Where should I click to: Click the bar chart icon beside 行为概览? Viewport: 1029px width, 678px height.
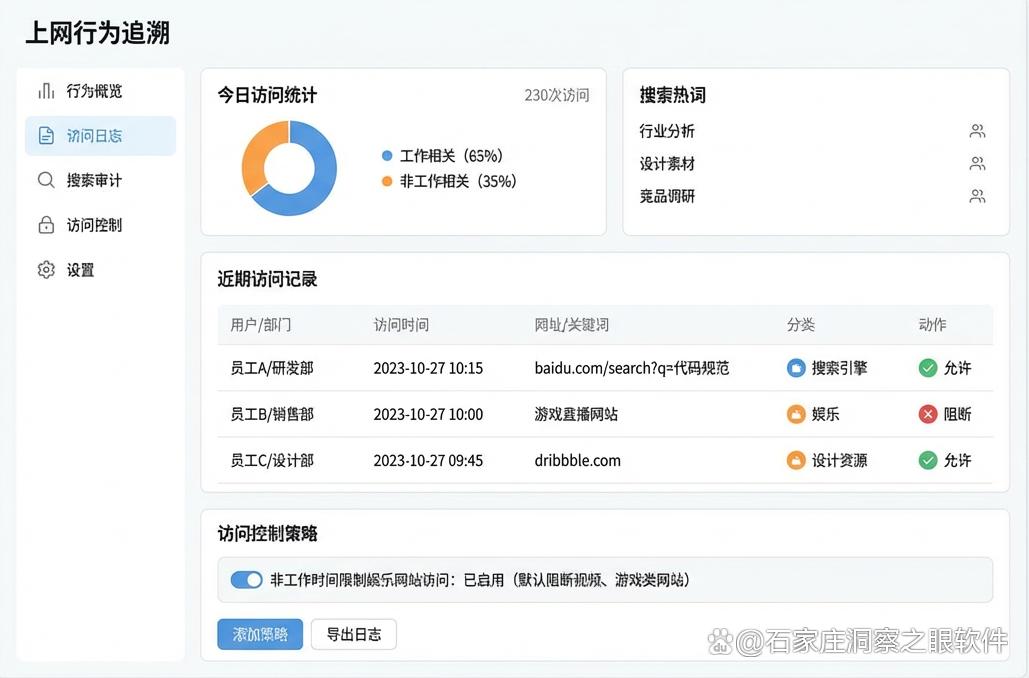coord(46,91)
